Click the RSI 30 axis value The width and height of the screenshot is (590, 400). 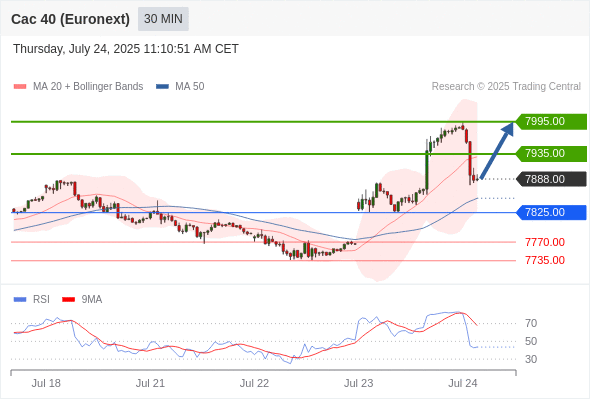531,359
